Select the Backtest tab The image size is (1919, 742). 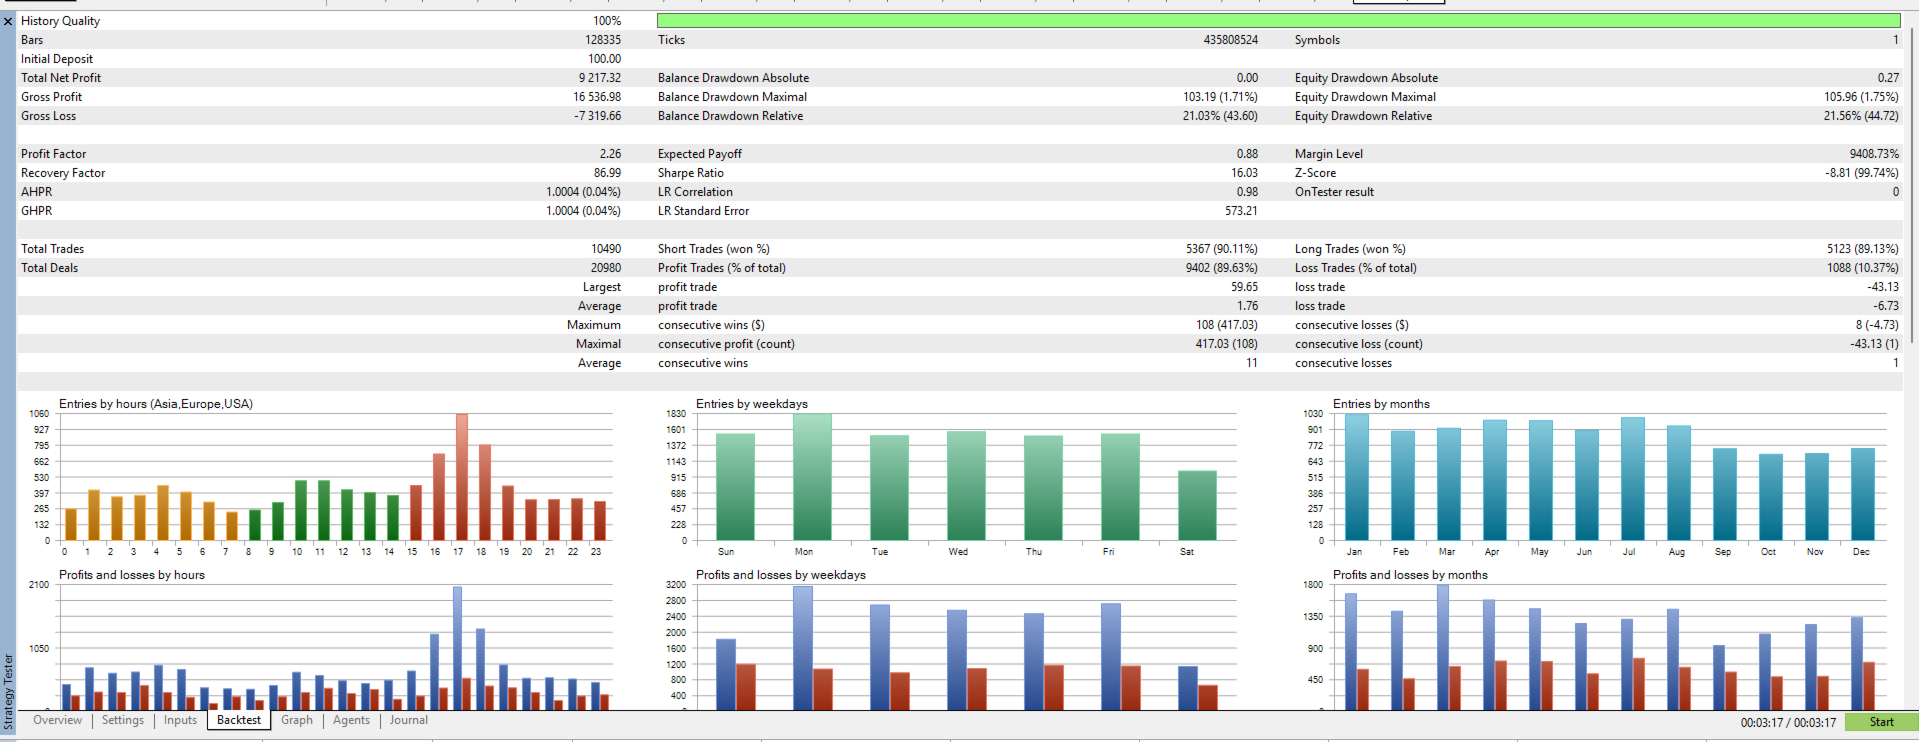tap(239, 720)
